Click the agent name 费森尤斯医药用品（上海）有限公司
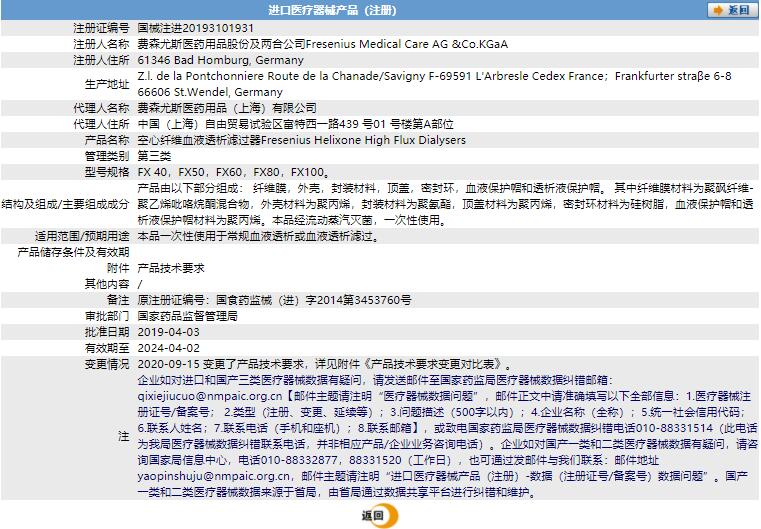 (227, 108)
